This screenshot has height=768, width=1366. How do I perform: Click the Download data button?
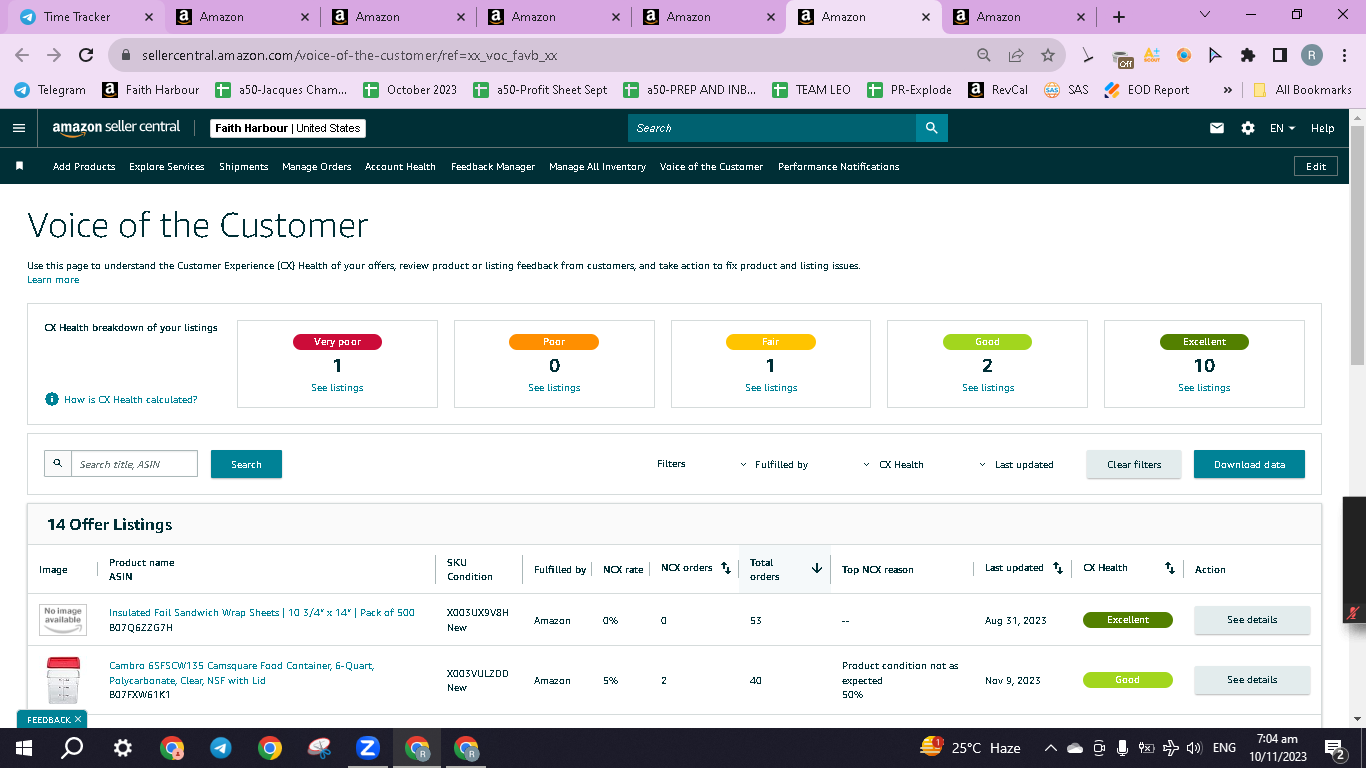tap(1249, 464)
